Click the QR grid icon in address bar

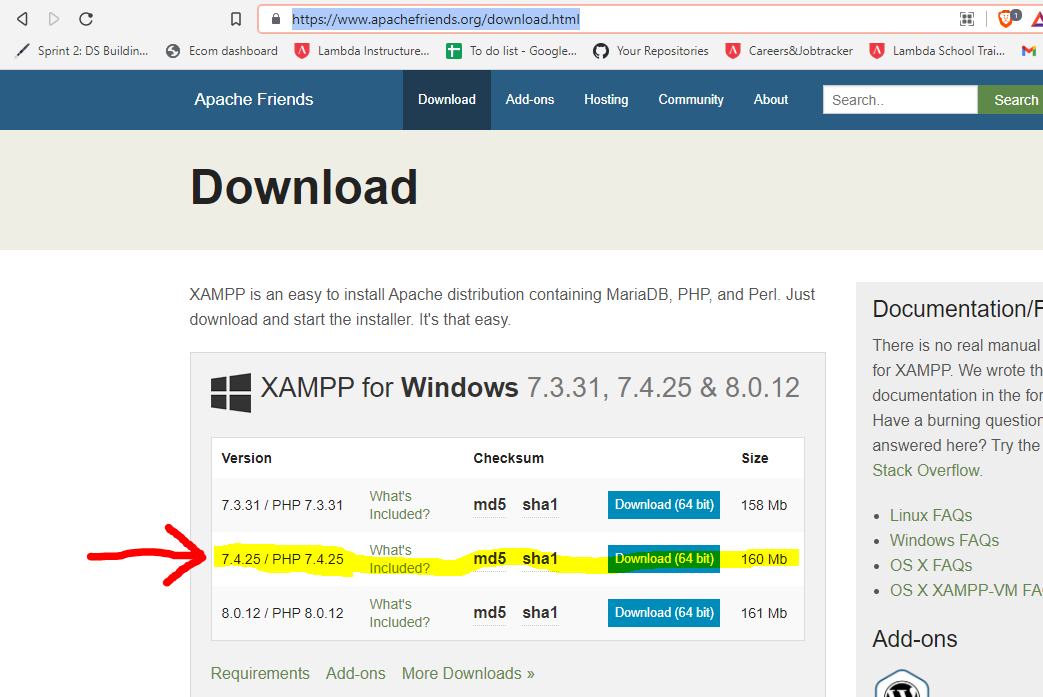967,19
